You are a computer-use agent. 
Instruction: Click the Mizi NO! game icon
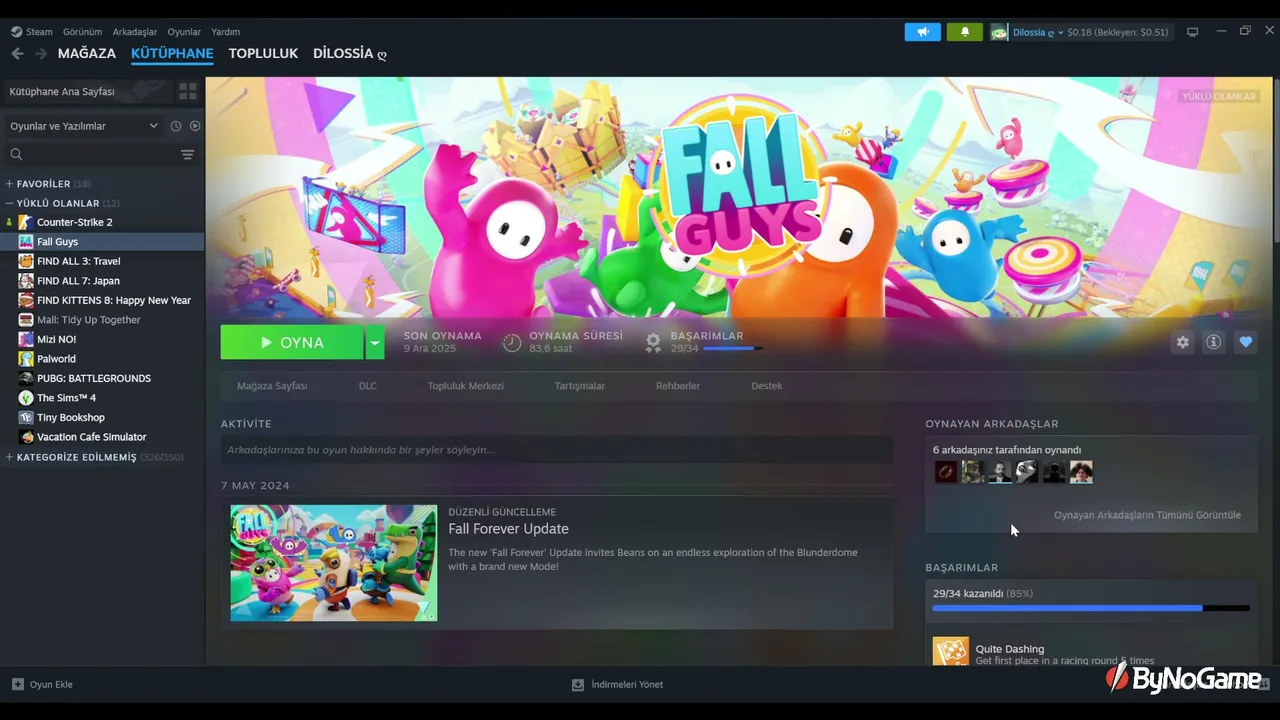[x=26, y=339]
